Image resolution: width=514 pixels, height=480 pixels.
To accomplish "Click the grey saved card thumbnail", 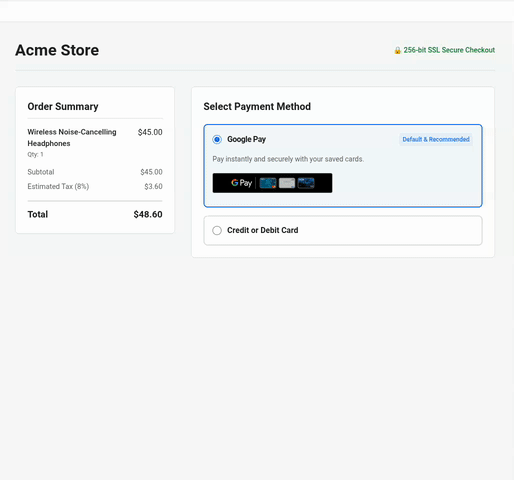I will pos(287,183).
